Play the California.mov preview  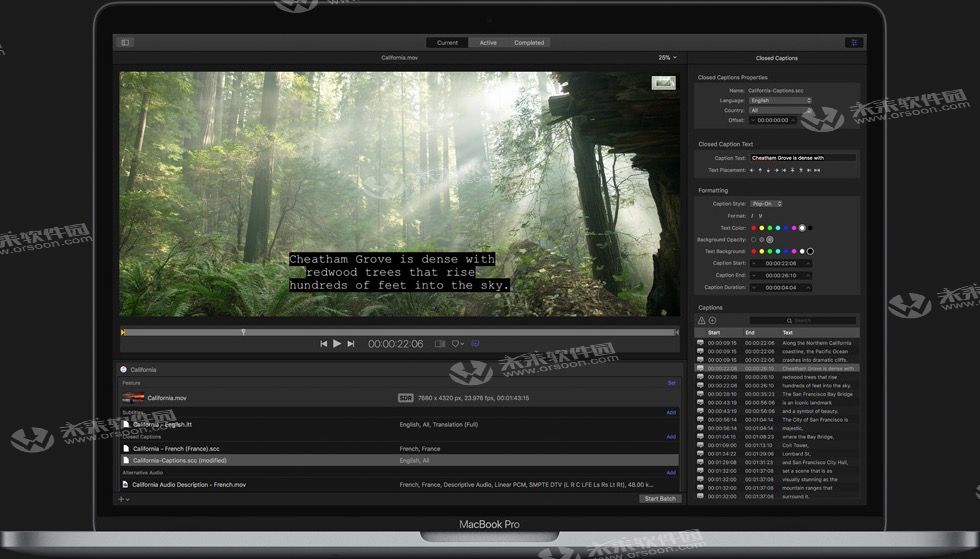click(x=337, y=343)
